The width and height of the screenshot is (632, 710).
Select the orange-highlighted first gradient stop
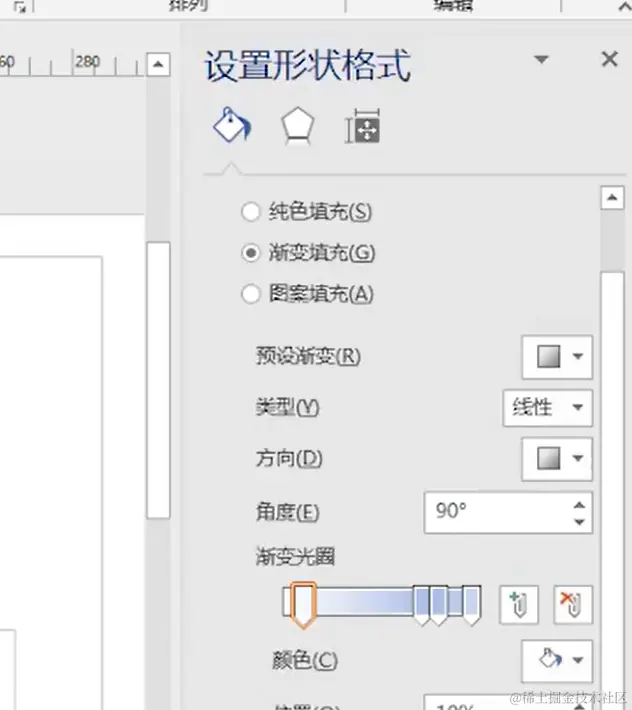coord(303,605)
